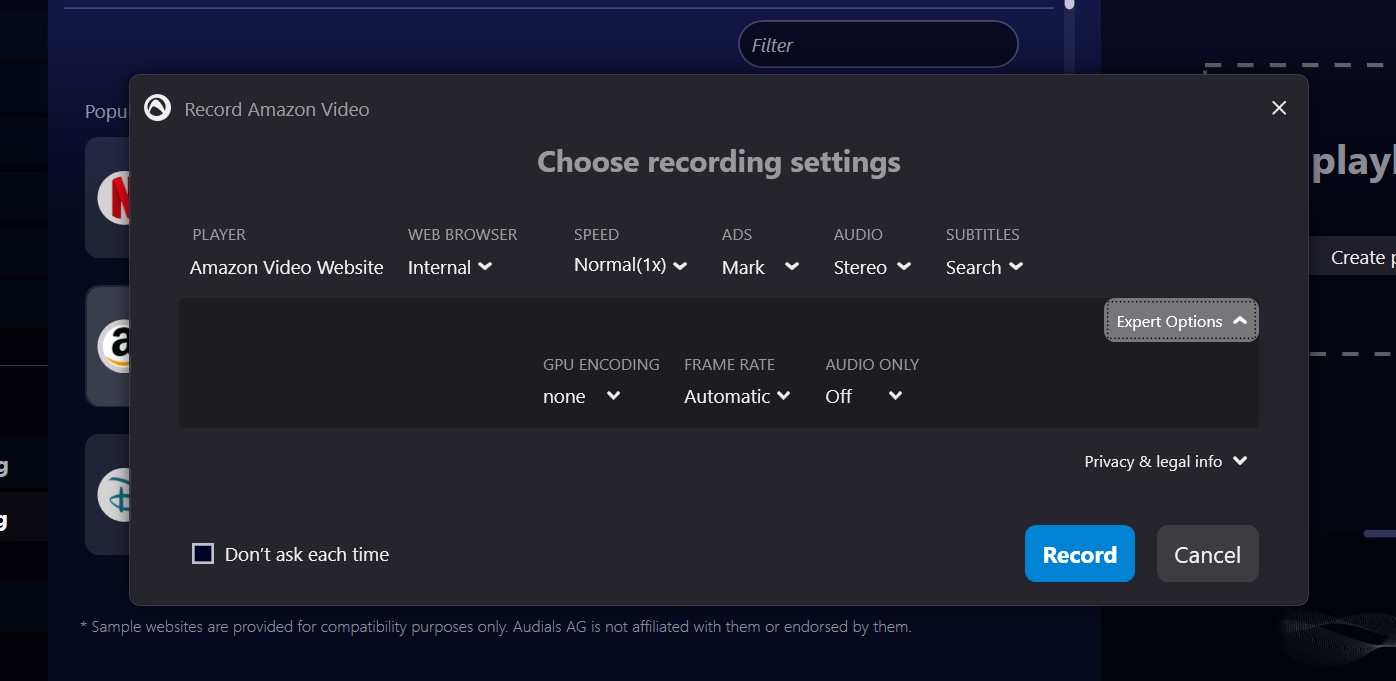Click the sample websites disclaimer text
The image size is (1396, 681).
496,627
